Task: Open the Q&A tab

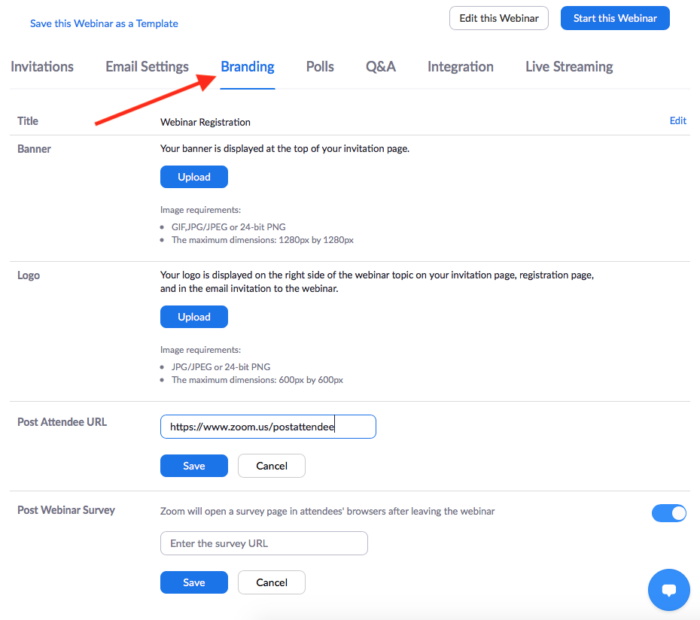Action: (381, 67)
